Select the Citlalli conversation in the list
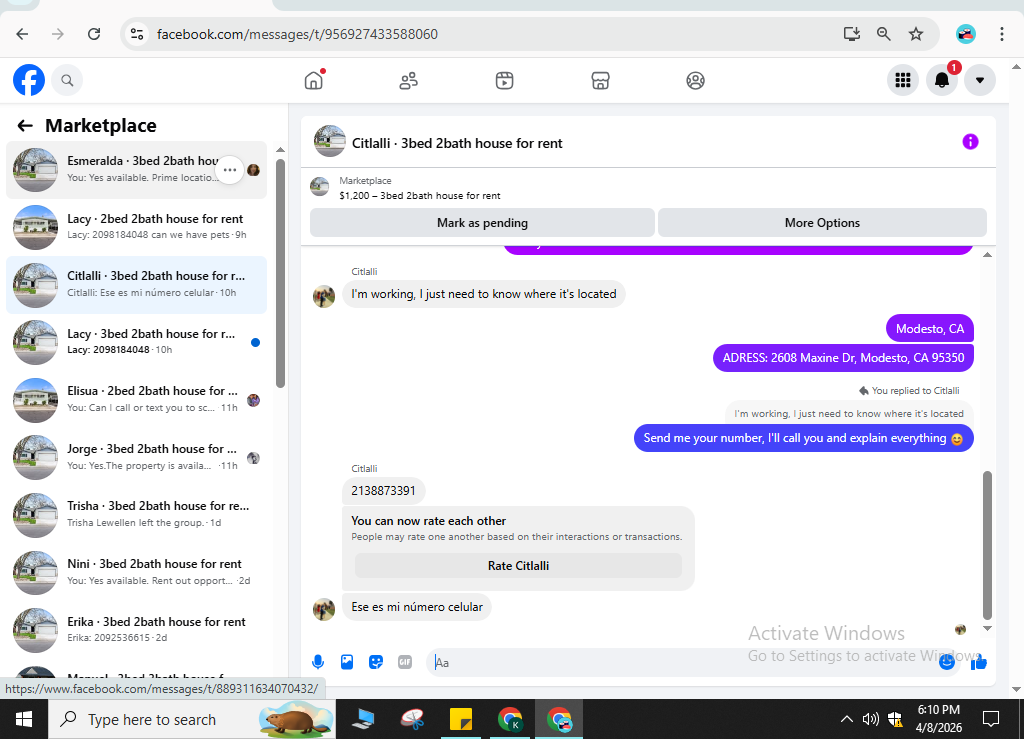The height and width of the screenshot is (739, 1024). point(136,285)
